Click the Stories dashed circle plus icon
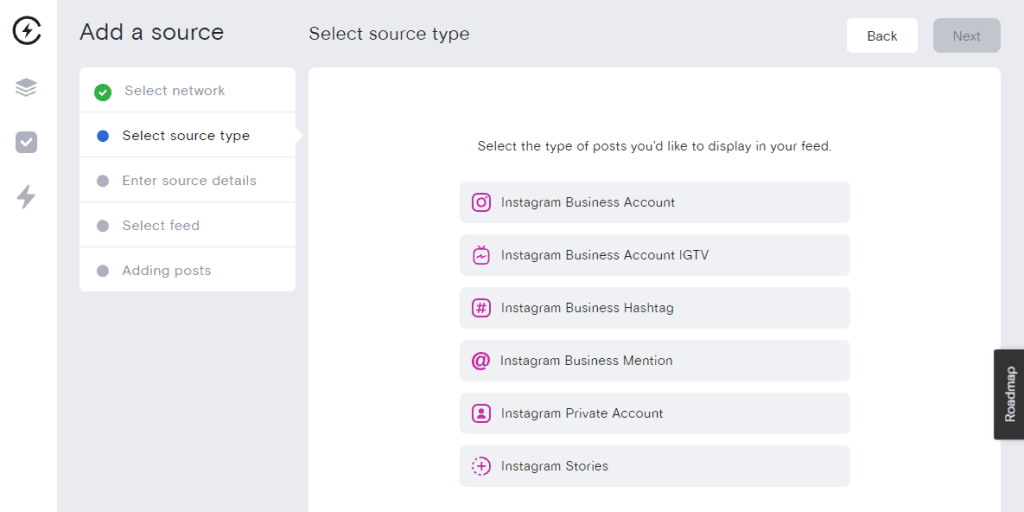The image size is (1024, 512). point(481,466)
